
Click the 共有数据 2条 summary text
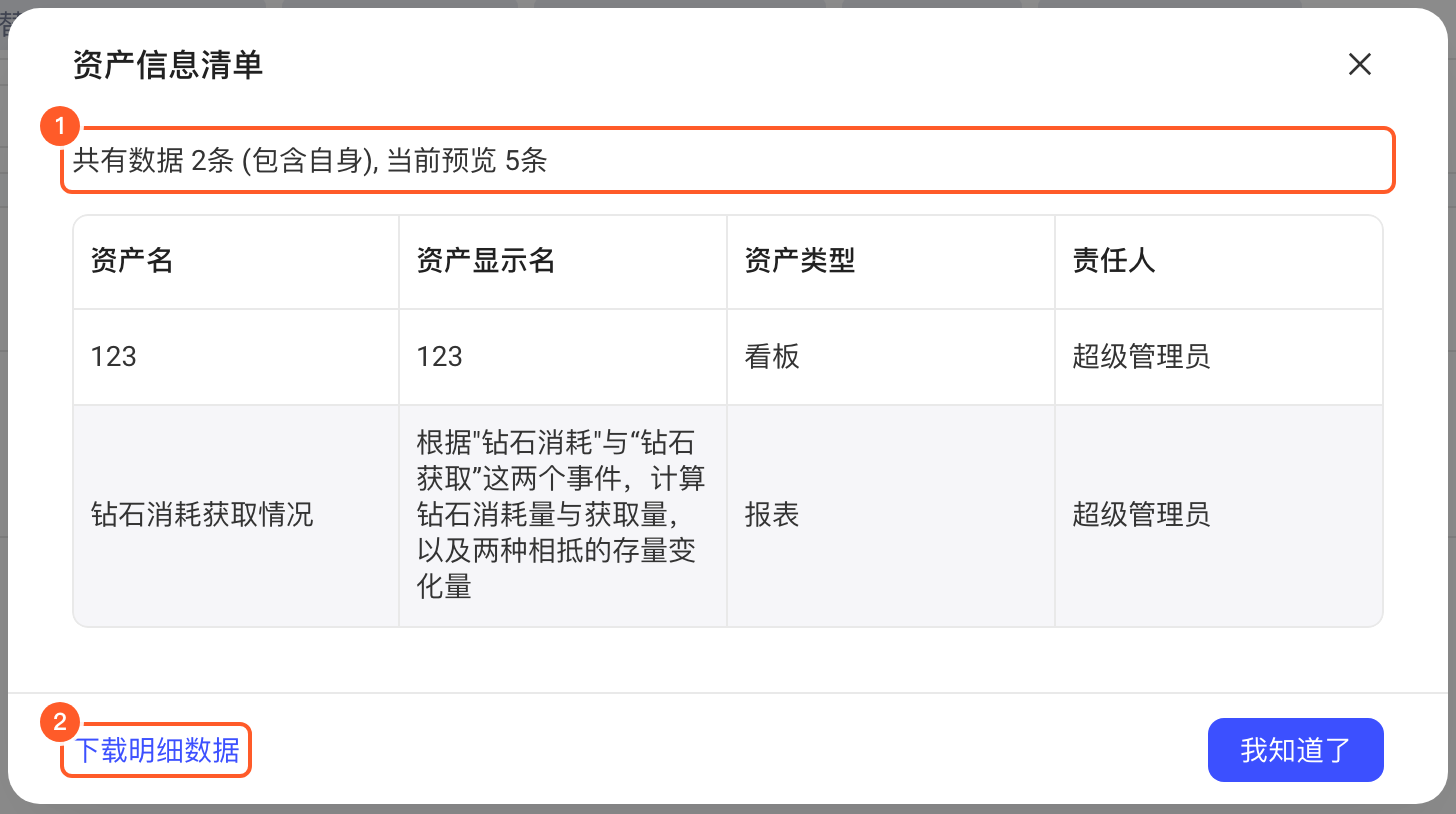pos(310,160)
